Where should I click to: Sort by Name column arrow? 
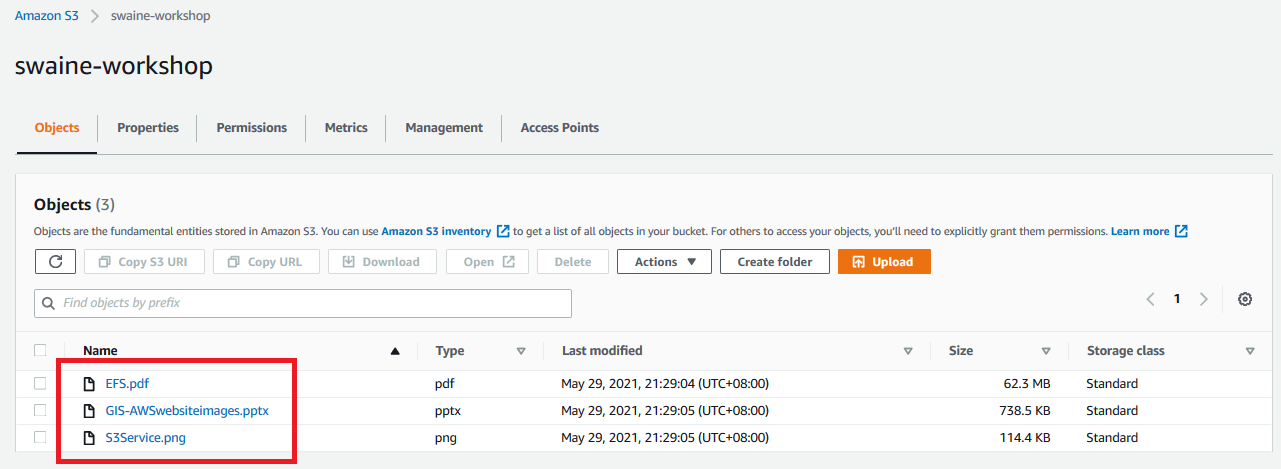pos(395,351)
